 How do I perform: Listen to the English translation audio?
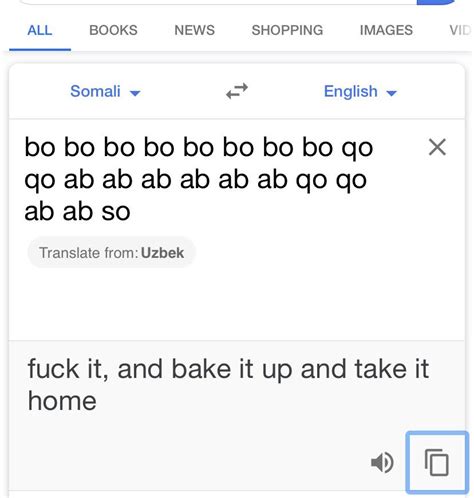point(382,462)
